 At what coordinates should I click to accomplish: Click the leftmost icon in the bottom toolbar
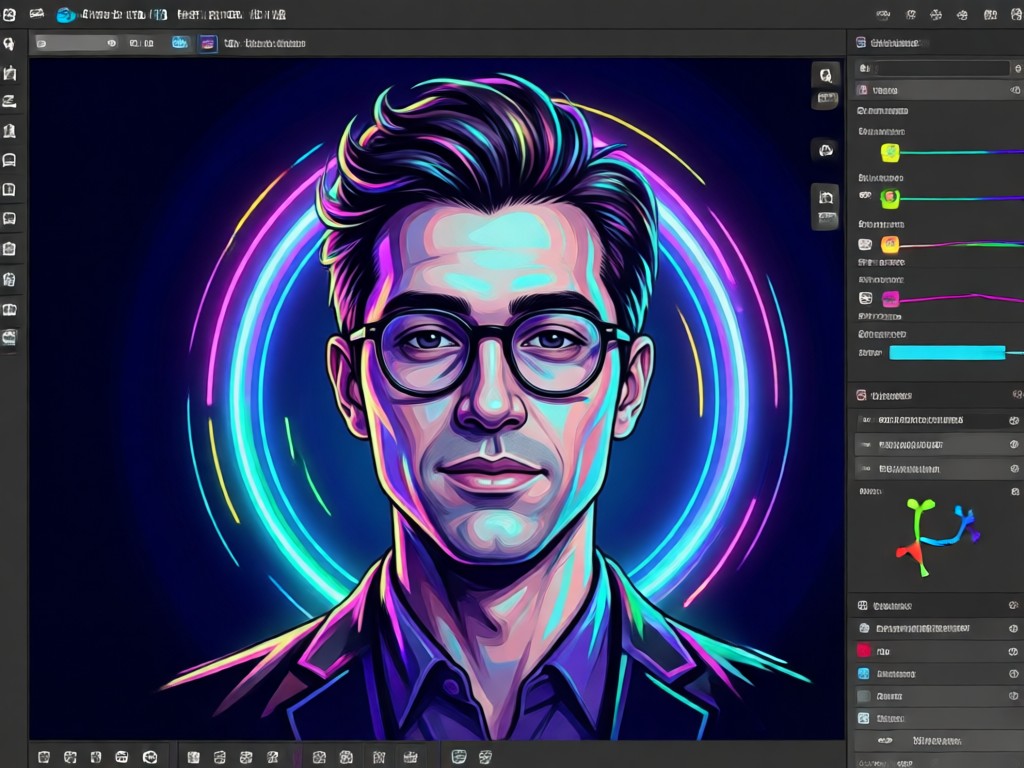44,757
